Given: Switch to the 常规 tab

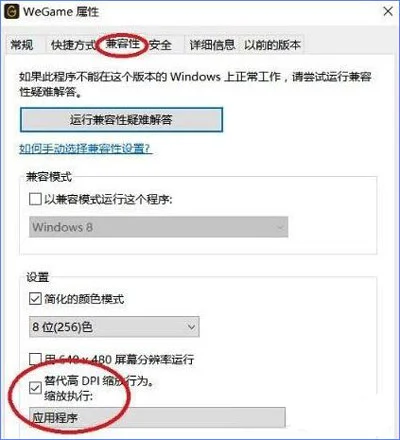Looking at the screenshot, I should (x=22, y=44).
